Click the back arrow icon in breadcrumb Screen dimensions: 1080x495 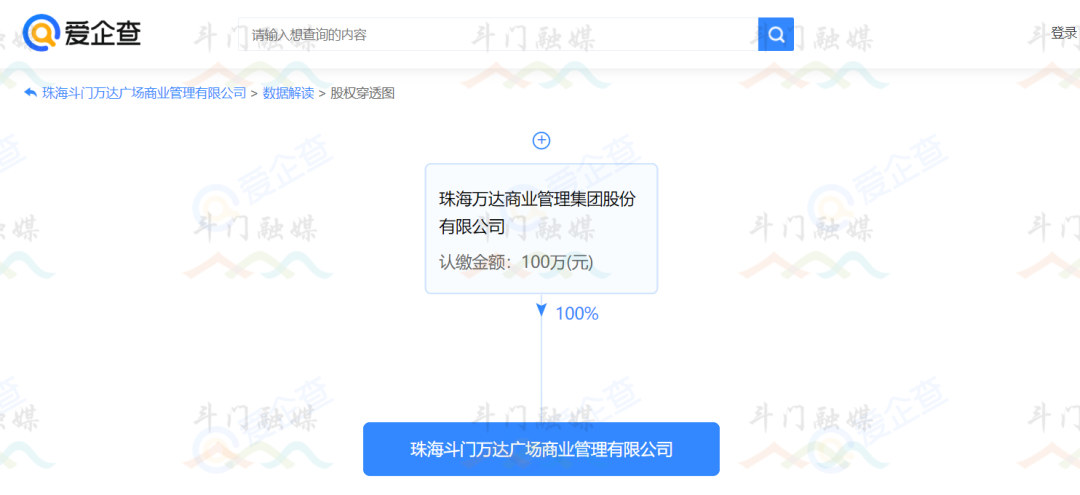(x=31, y=93)
